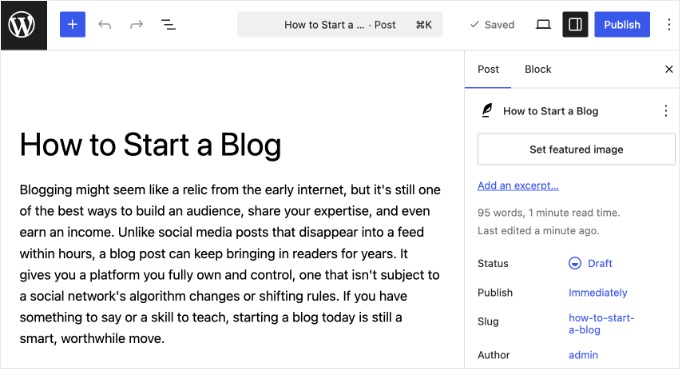Screen dimensions: 680x369
Task: Click the word count text 95 words
Action: (x=500, y=212)
